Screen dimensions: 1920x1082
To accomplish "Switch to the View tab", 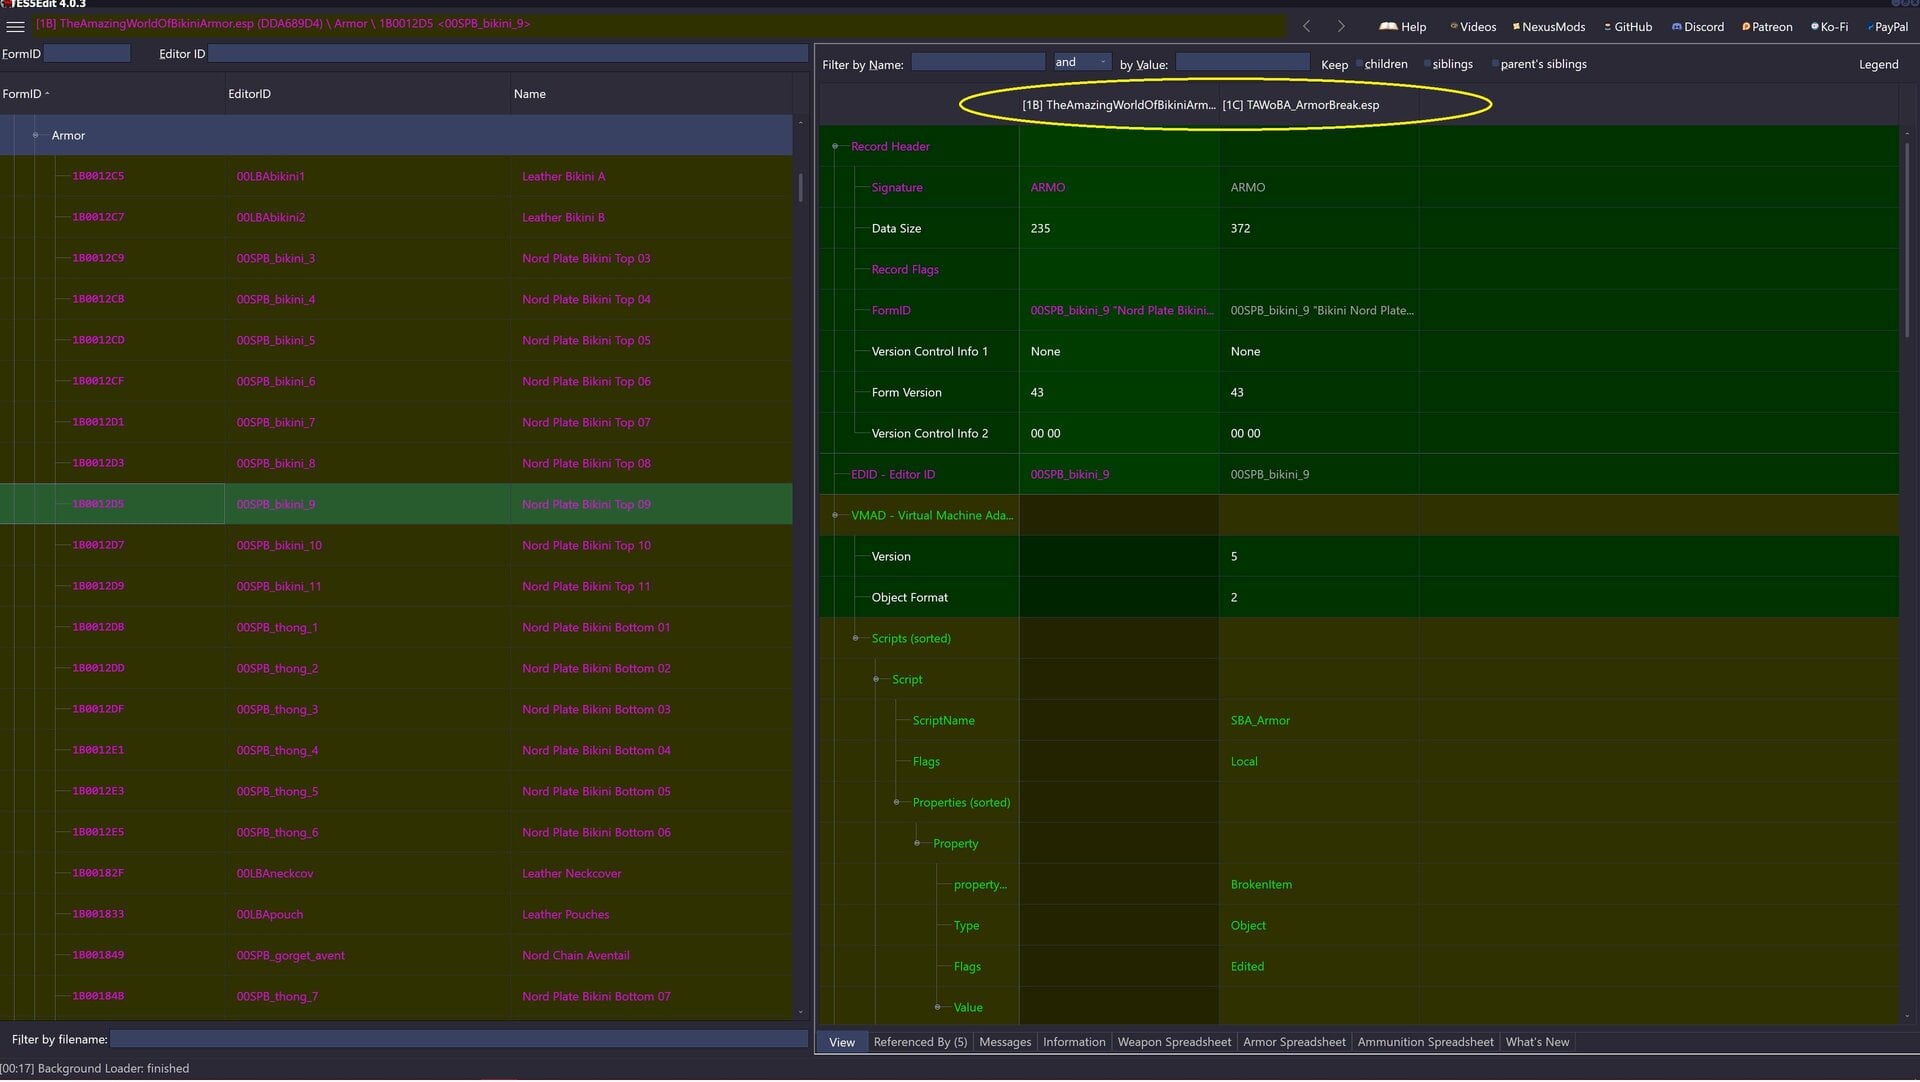I will pyautogui.click(x=842, y=1043).
